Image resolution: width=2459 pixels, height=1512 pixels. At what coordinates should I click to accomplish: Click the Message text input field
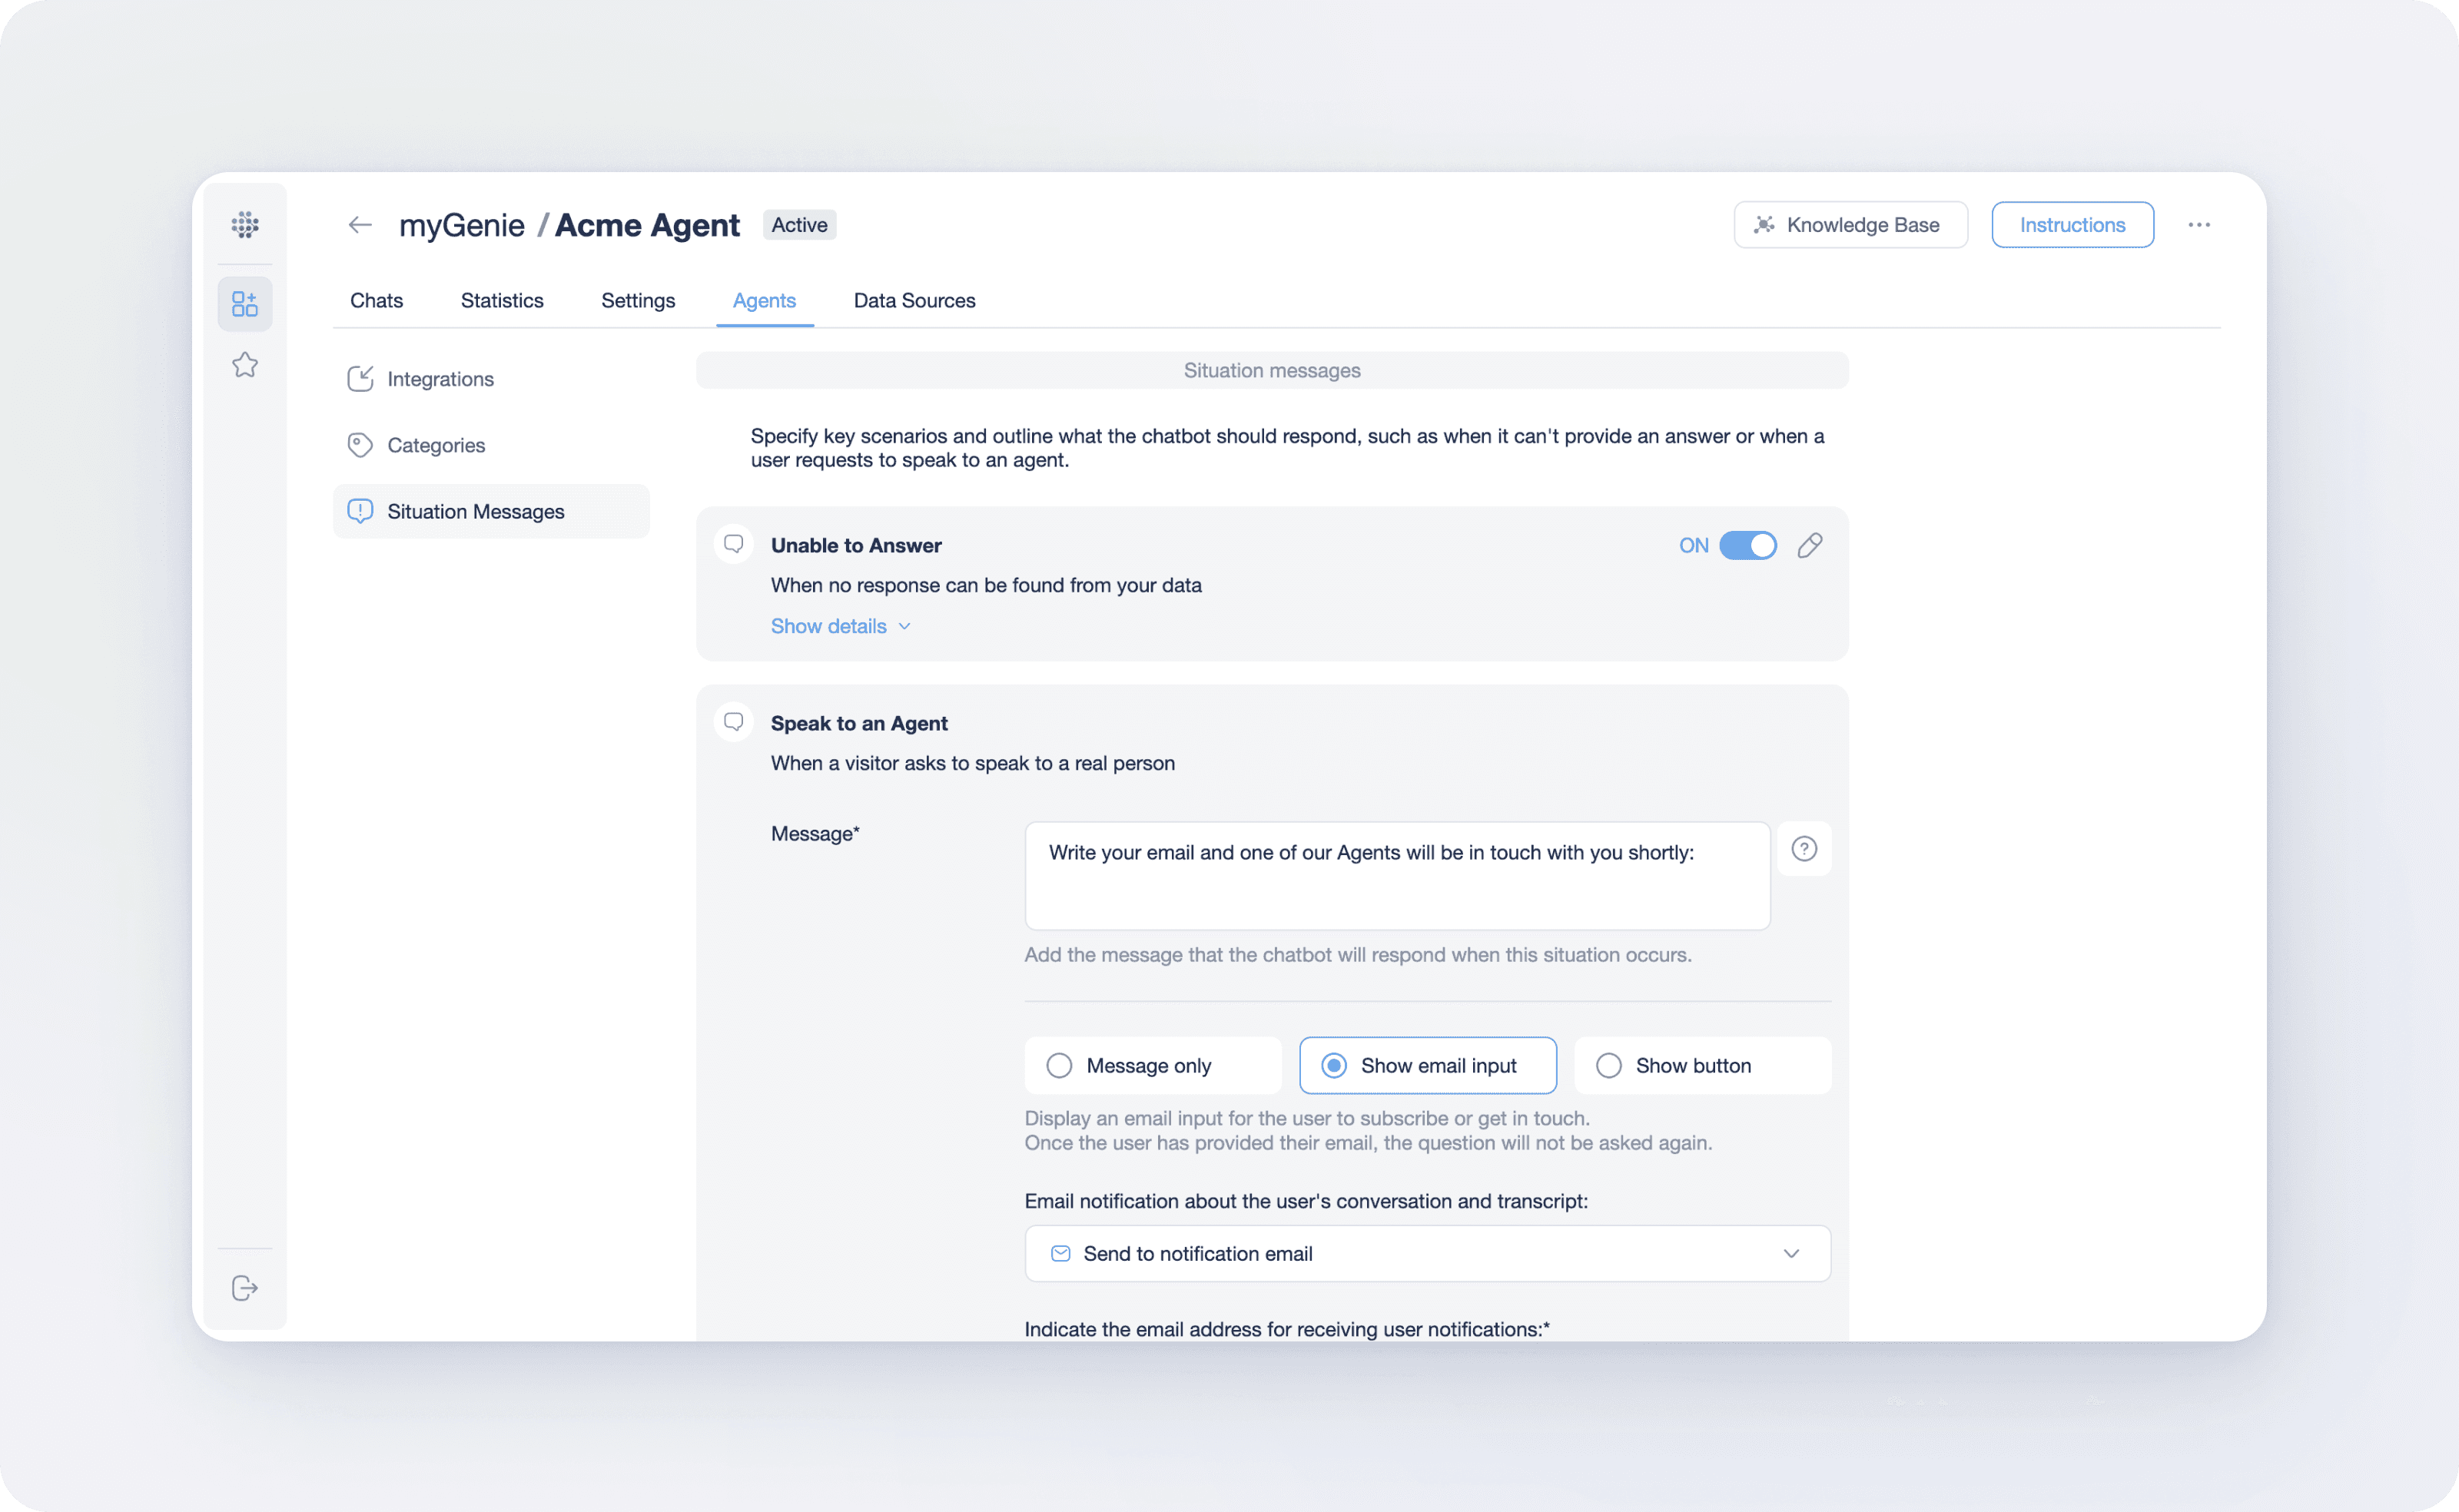pos(1396,874)
